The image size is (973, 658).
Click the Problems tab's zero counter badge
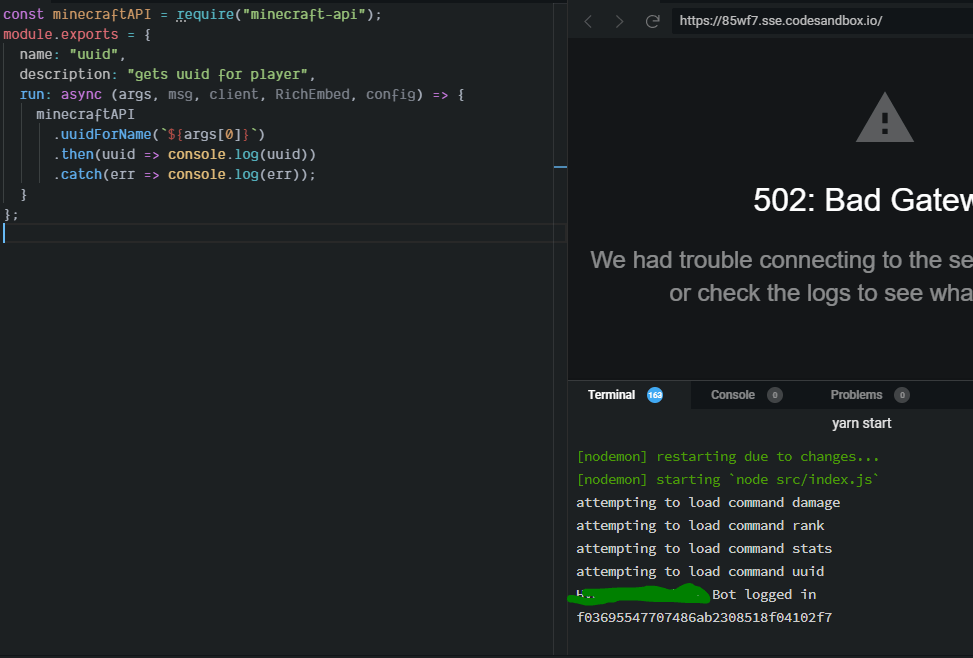901,395
